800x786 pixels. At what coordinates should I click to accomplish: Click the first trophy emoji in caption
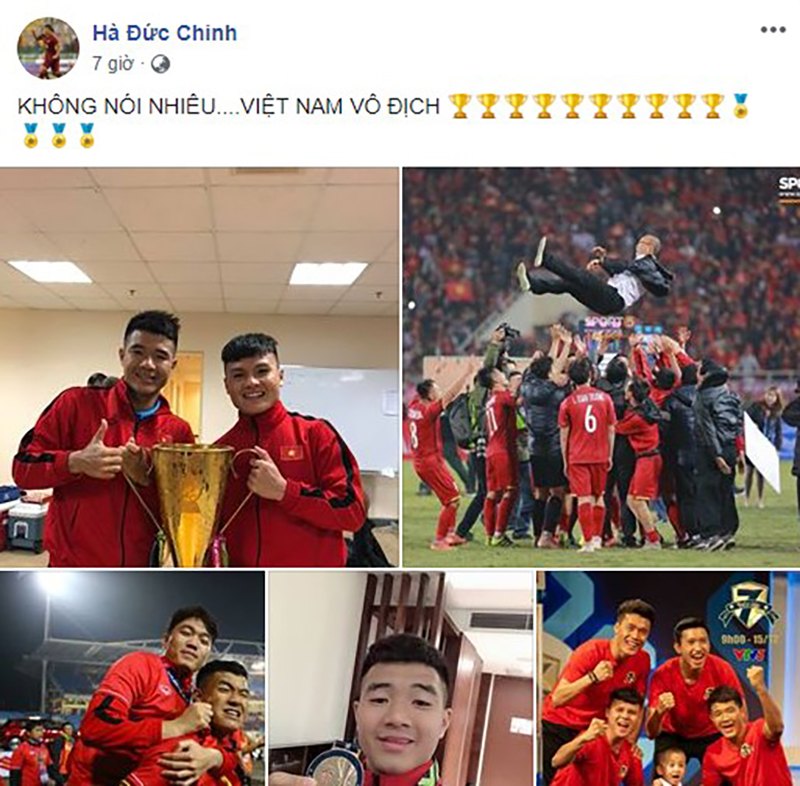point(460,106)
